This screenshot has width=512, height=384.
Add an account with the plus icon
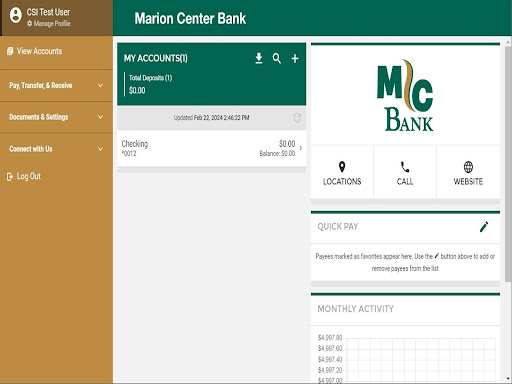coord(295,59)
